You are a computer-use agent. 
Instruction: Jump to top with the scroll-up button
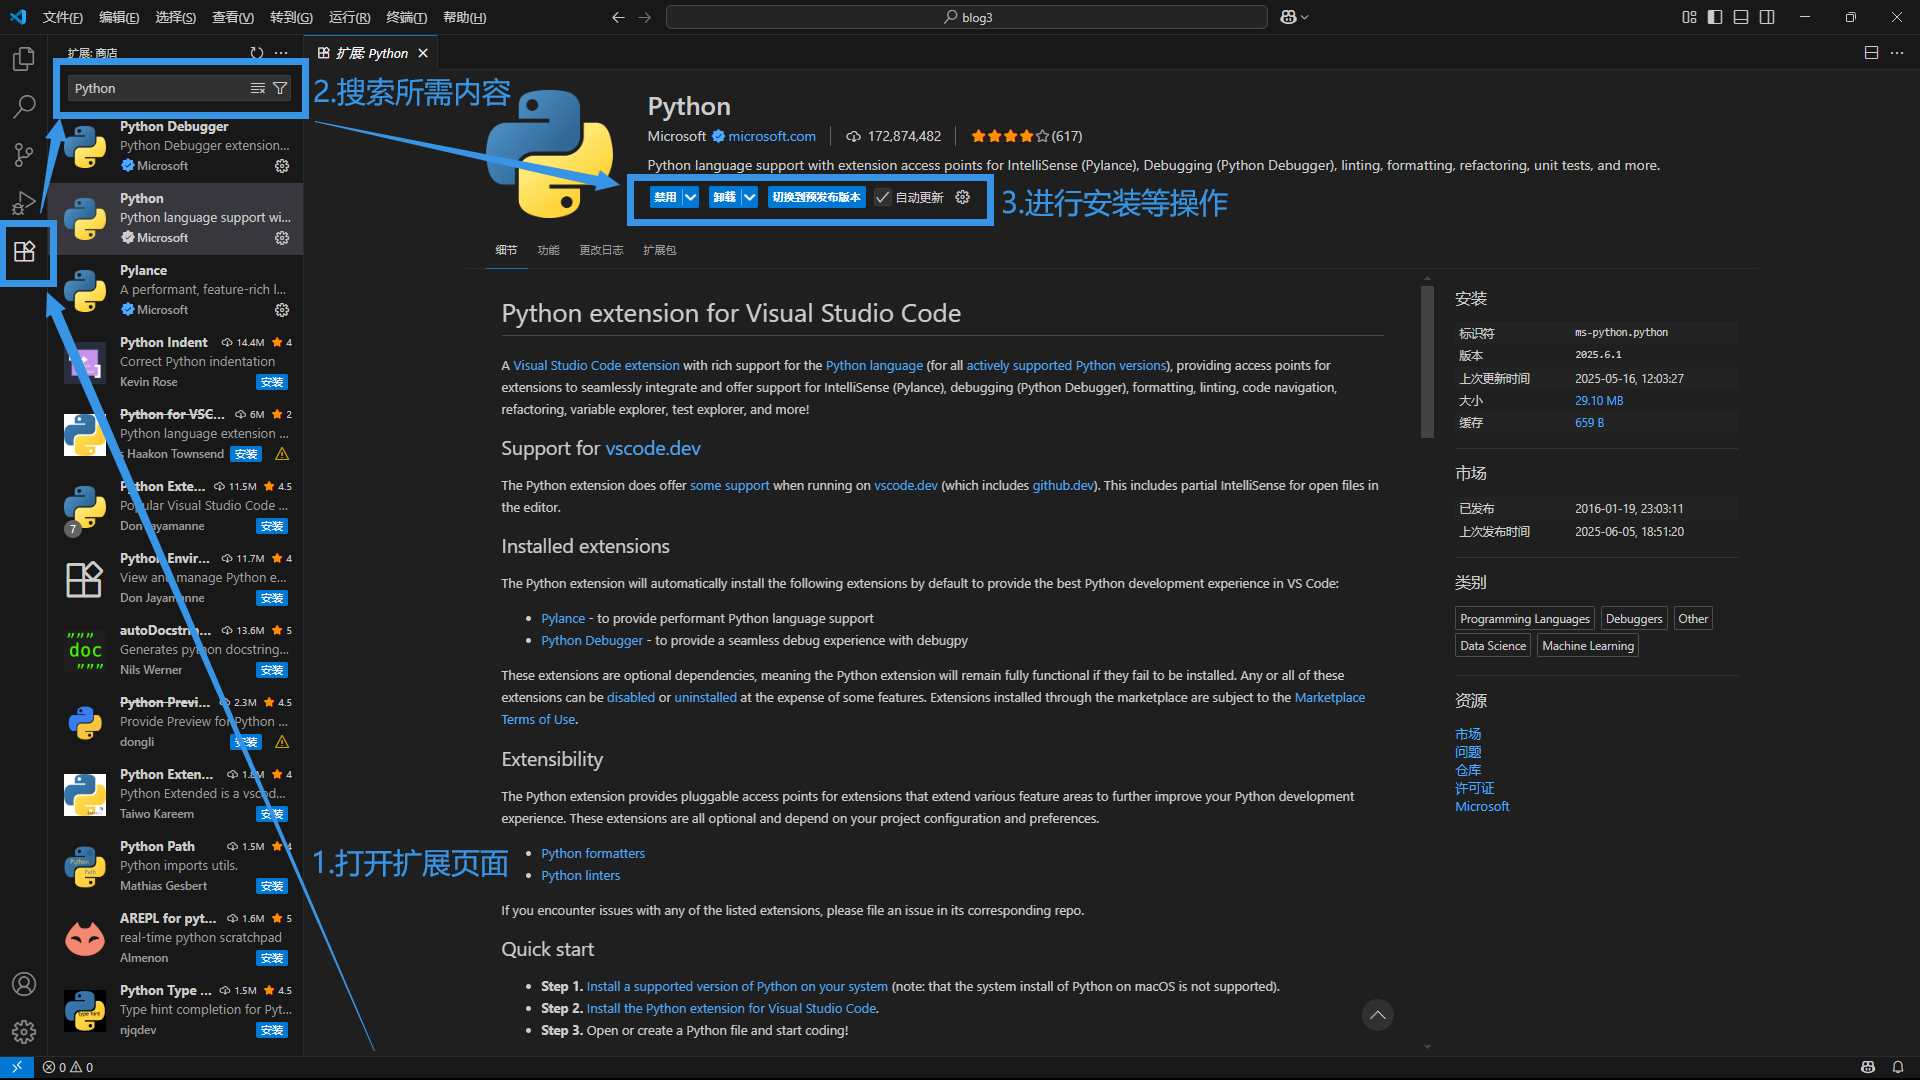[1377, 1015]
